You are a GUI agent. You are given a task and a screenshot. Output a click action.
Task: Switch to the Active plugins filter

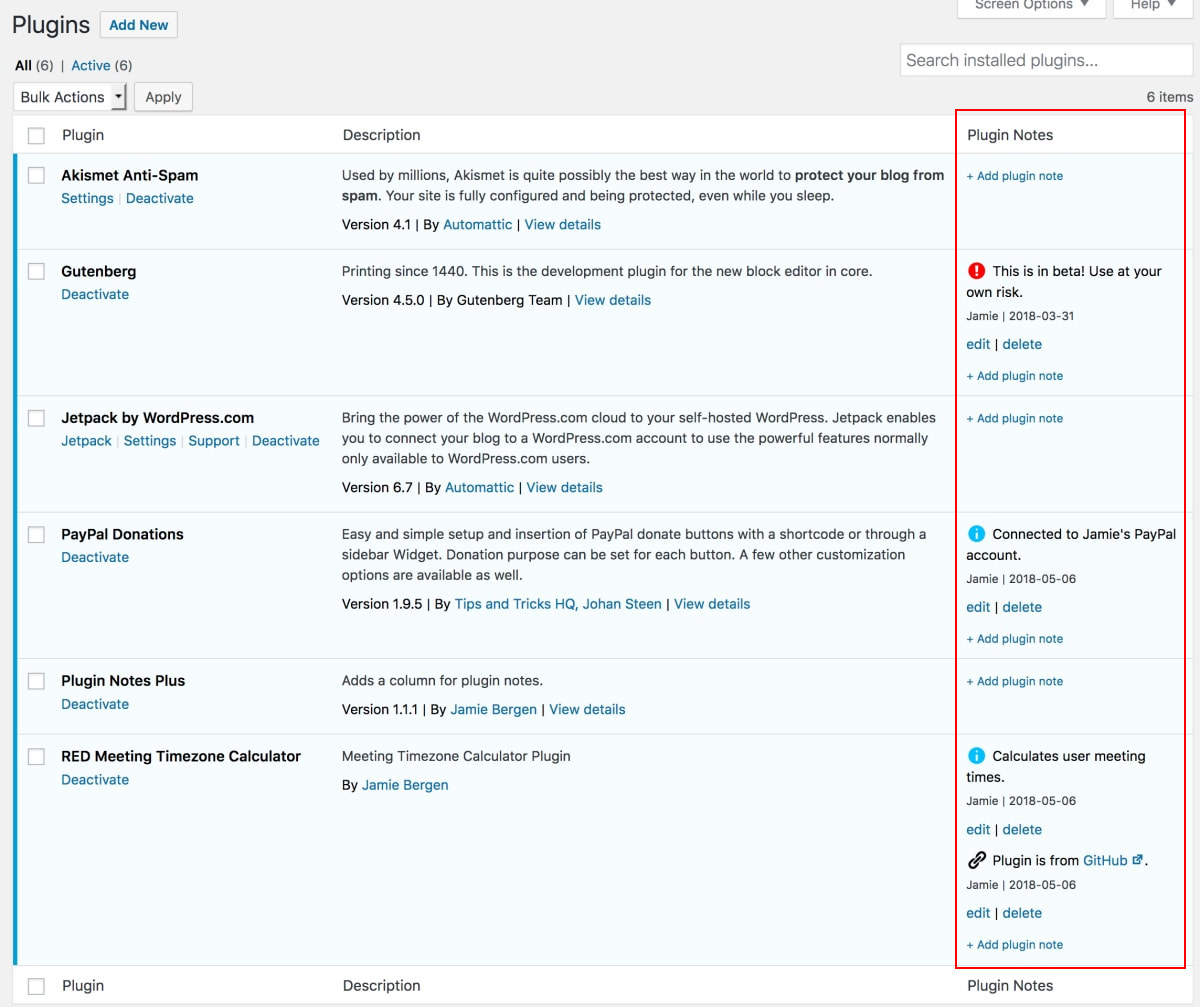coord(90,65)
